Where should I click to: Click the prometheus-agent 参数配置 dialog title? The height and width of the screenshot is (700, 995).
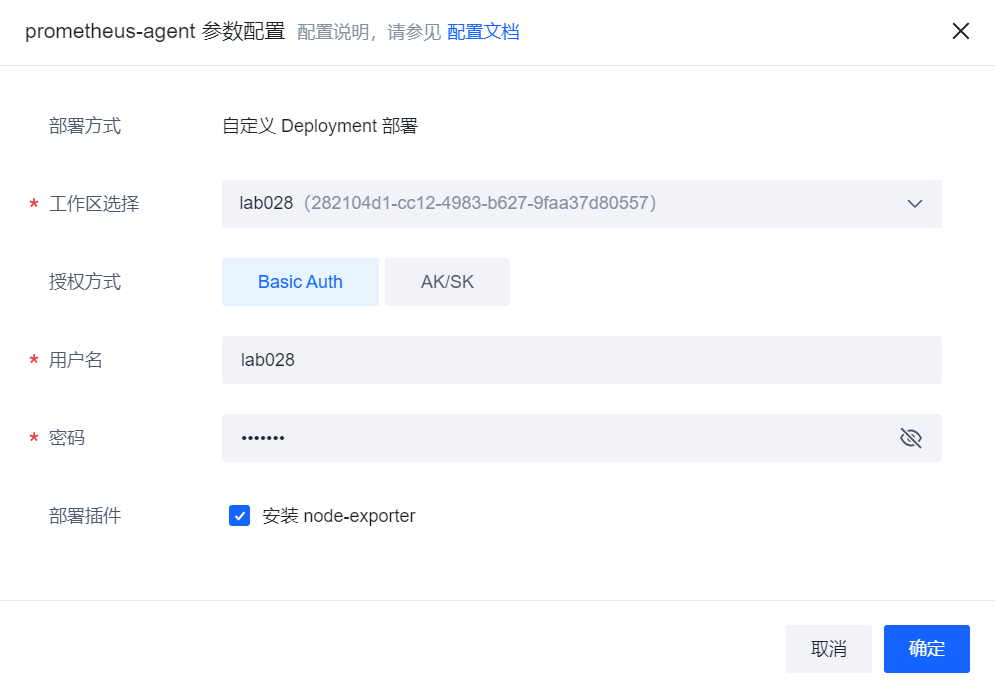(x=155, y=32)
